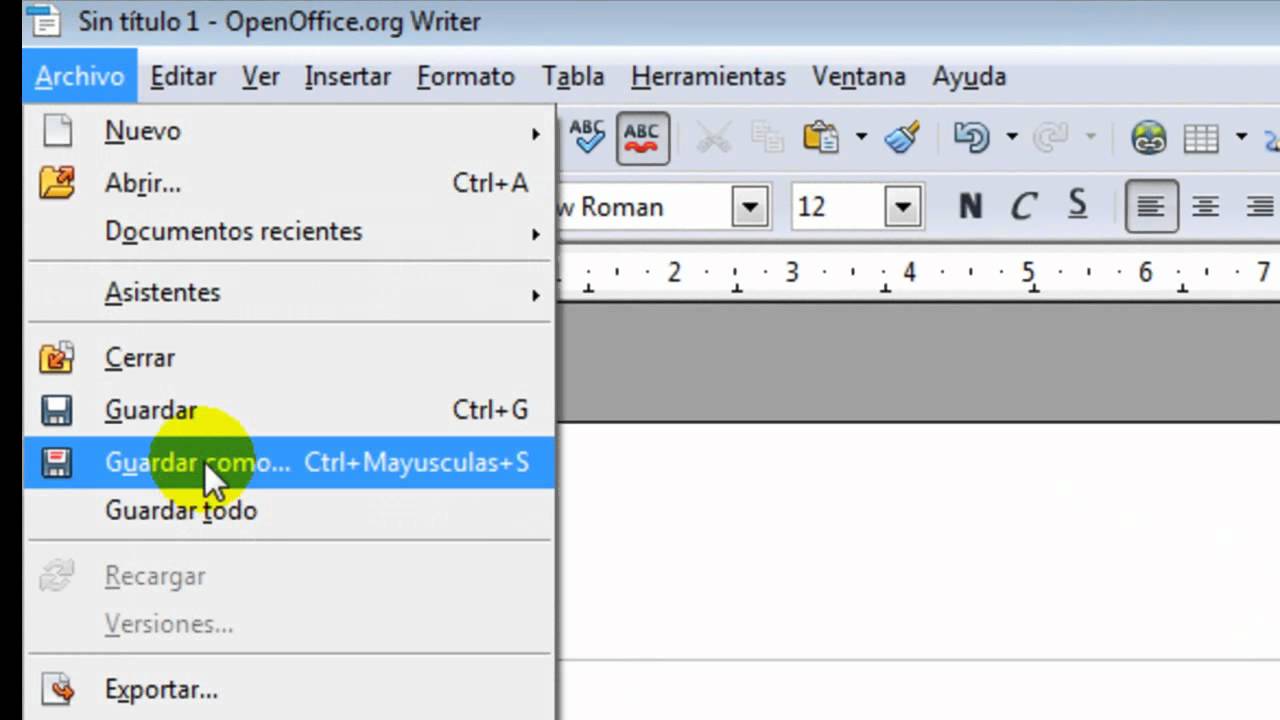Click the Abrir folder icon
This screenshot has width=1280, height=720.
coord(57,183)
